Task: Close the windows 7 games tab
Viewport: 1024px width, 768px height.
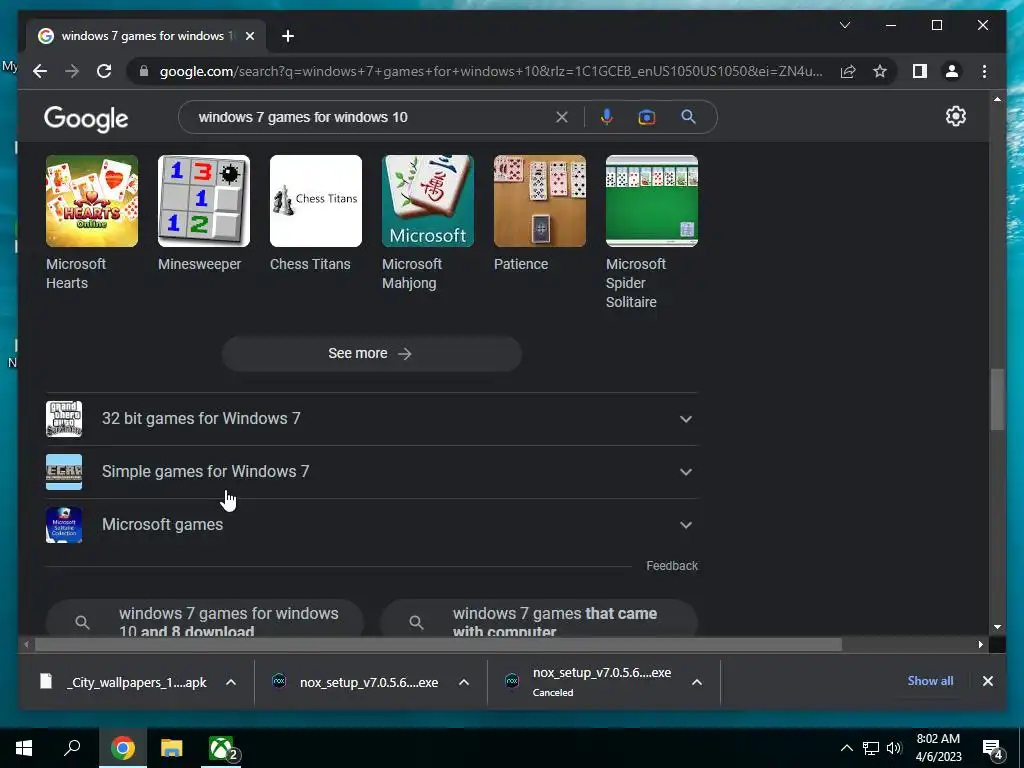Action: (249, 36)
